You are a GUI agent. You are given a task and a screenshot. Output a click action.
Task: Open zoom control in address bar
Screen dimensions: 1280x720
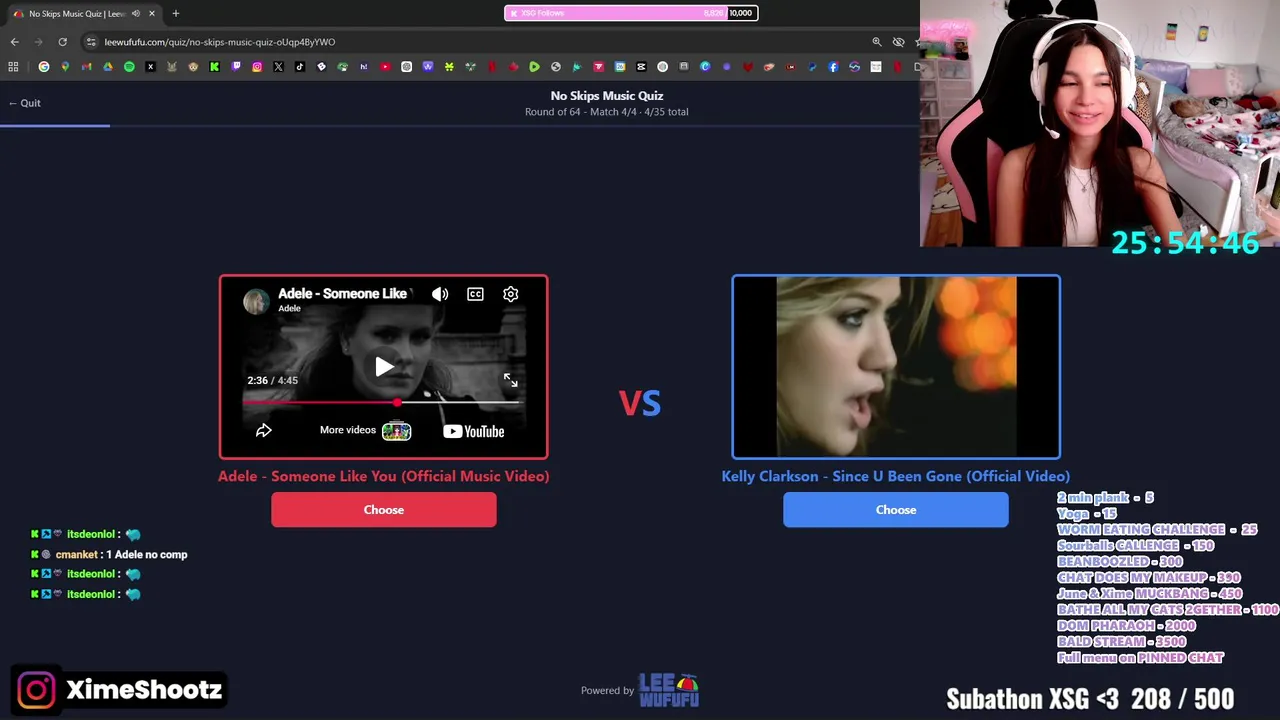pos(877,42)
